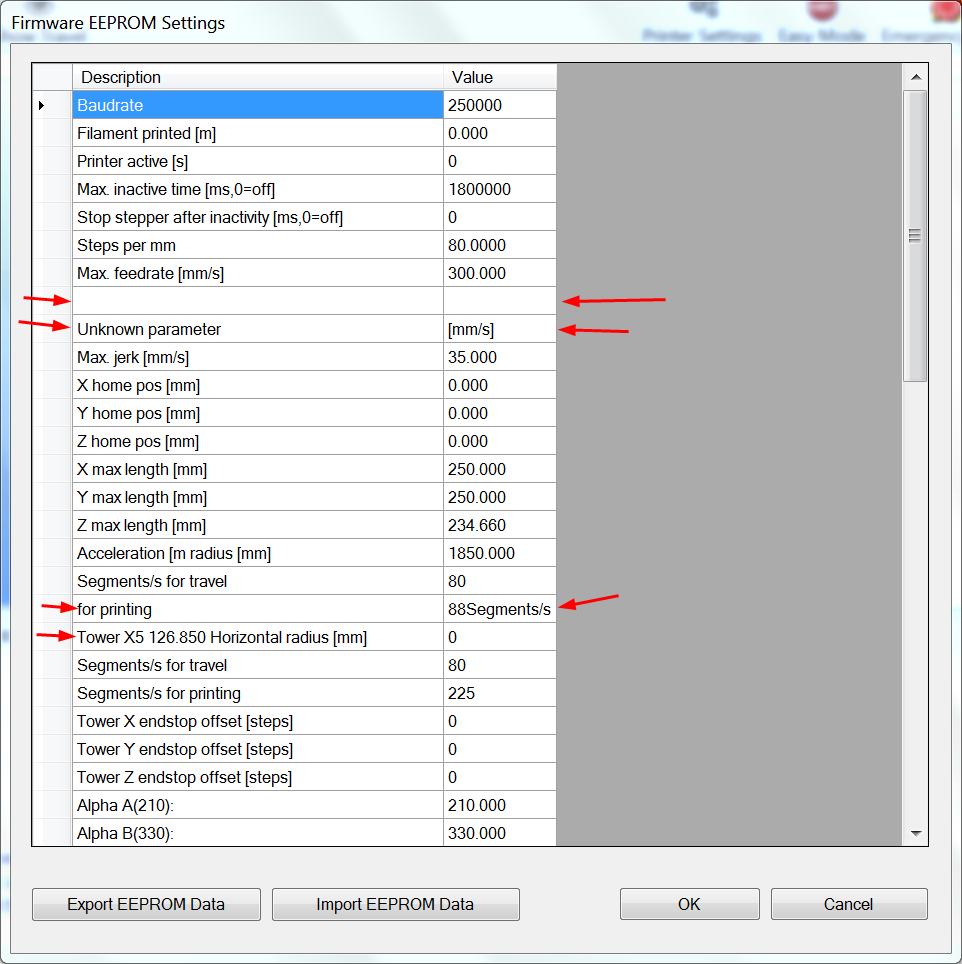Edit Max. feedrate value cell

coord(499,273)
